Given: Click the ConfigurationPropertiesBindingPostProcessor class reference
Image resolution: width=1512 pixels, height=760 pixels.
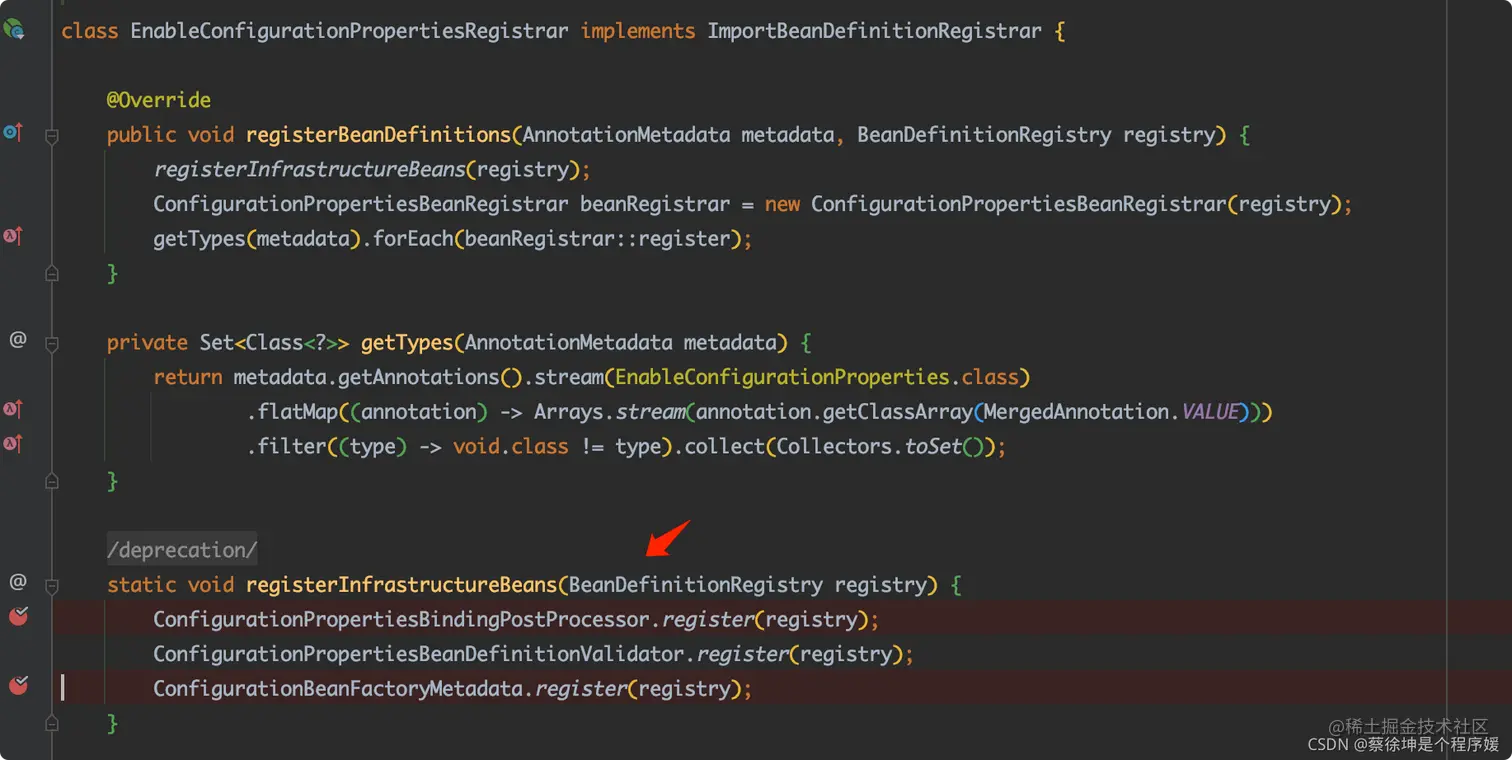Looking at the screenshot, I should point(401,620).
